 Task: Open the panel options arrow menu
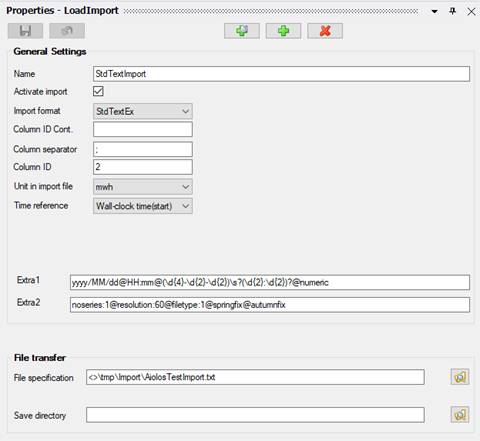[434, 12]
